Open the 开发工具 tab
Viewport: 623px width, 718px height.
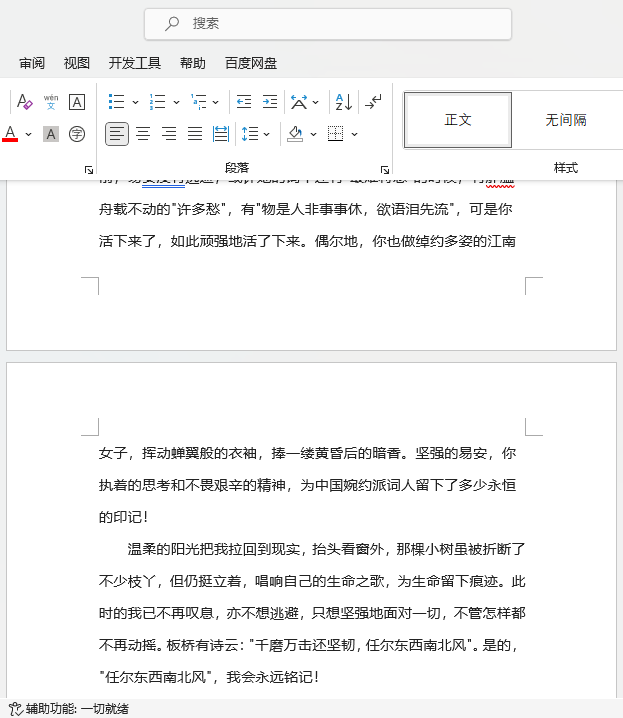point(135,63)
